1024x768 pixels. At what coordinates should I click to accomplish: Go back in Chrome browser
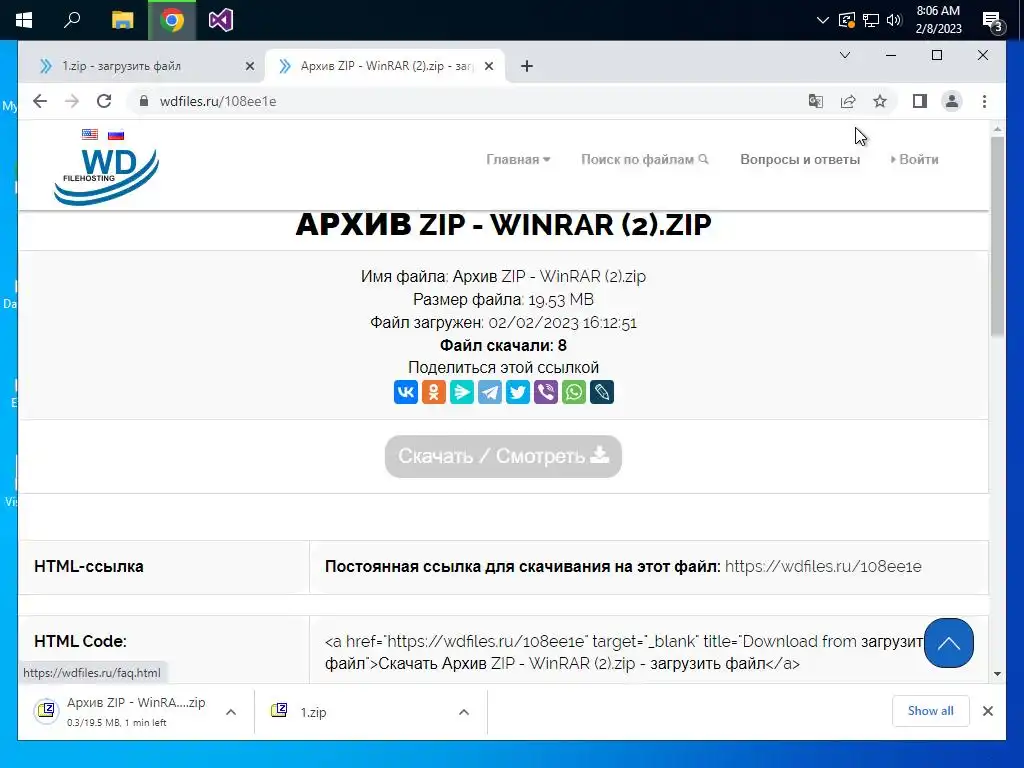[x=40, y=101]
